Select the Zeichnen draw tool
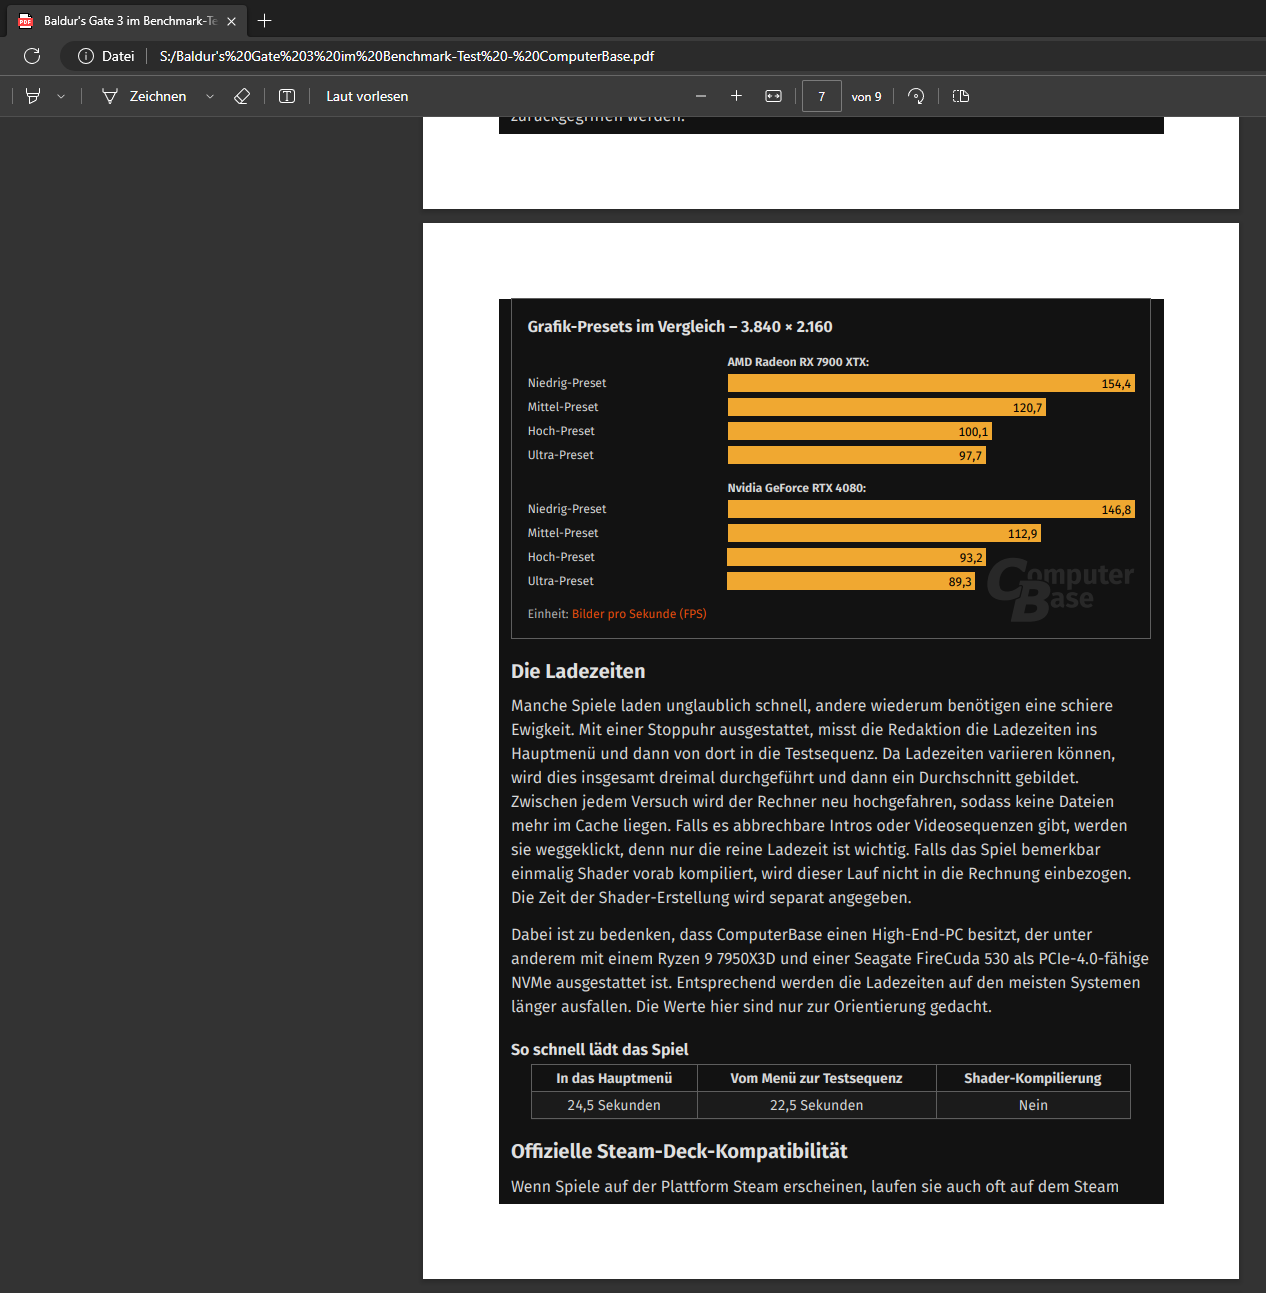 click(145, 96)
